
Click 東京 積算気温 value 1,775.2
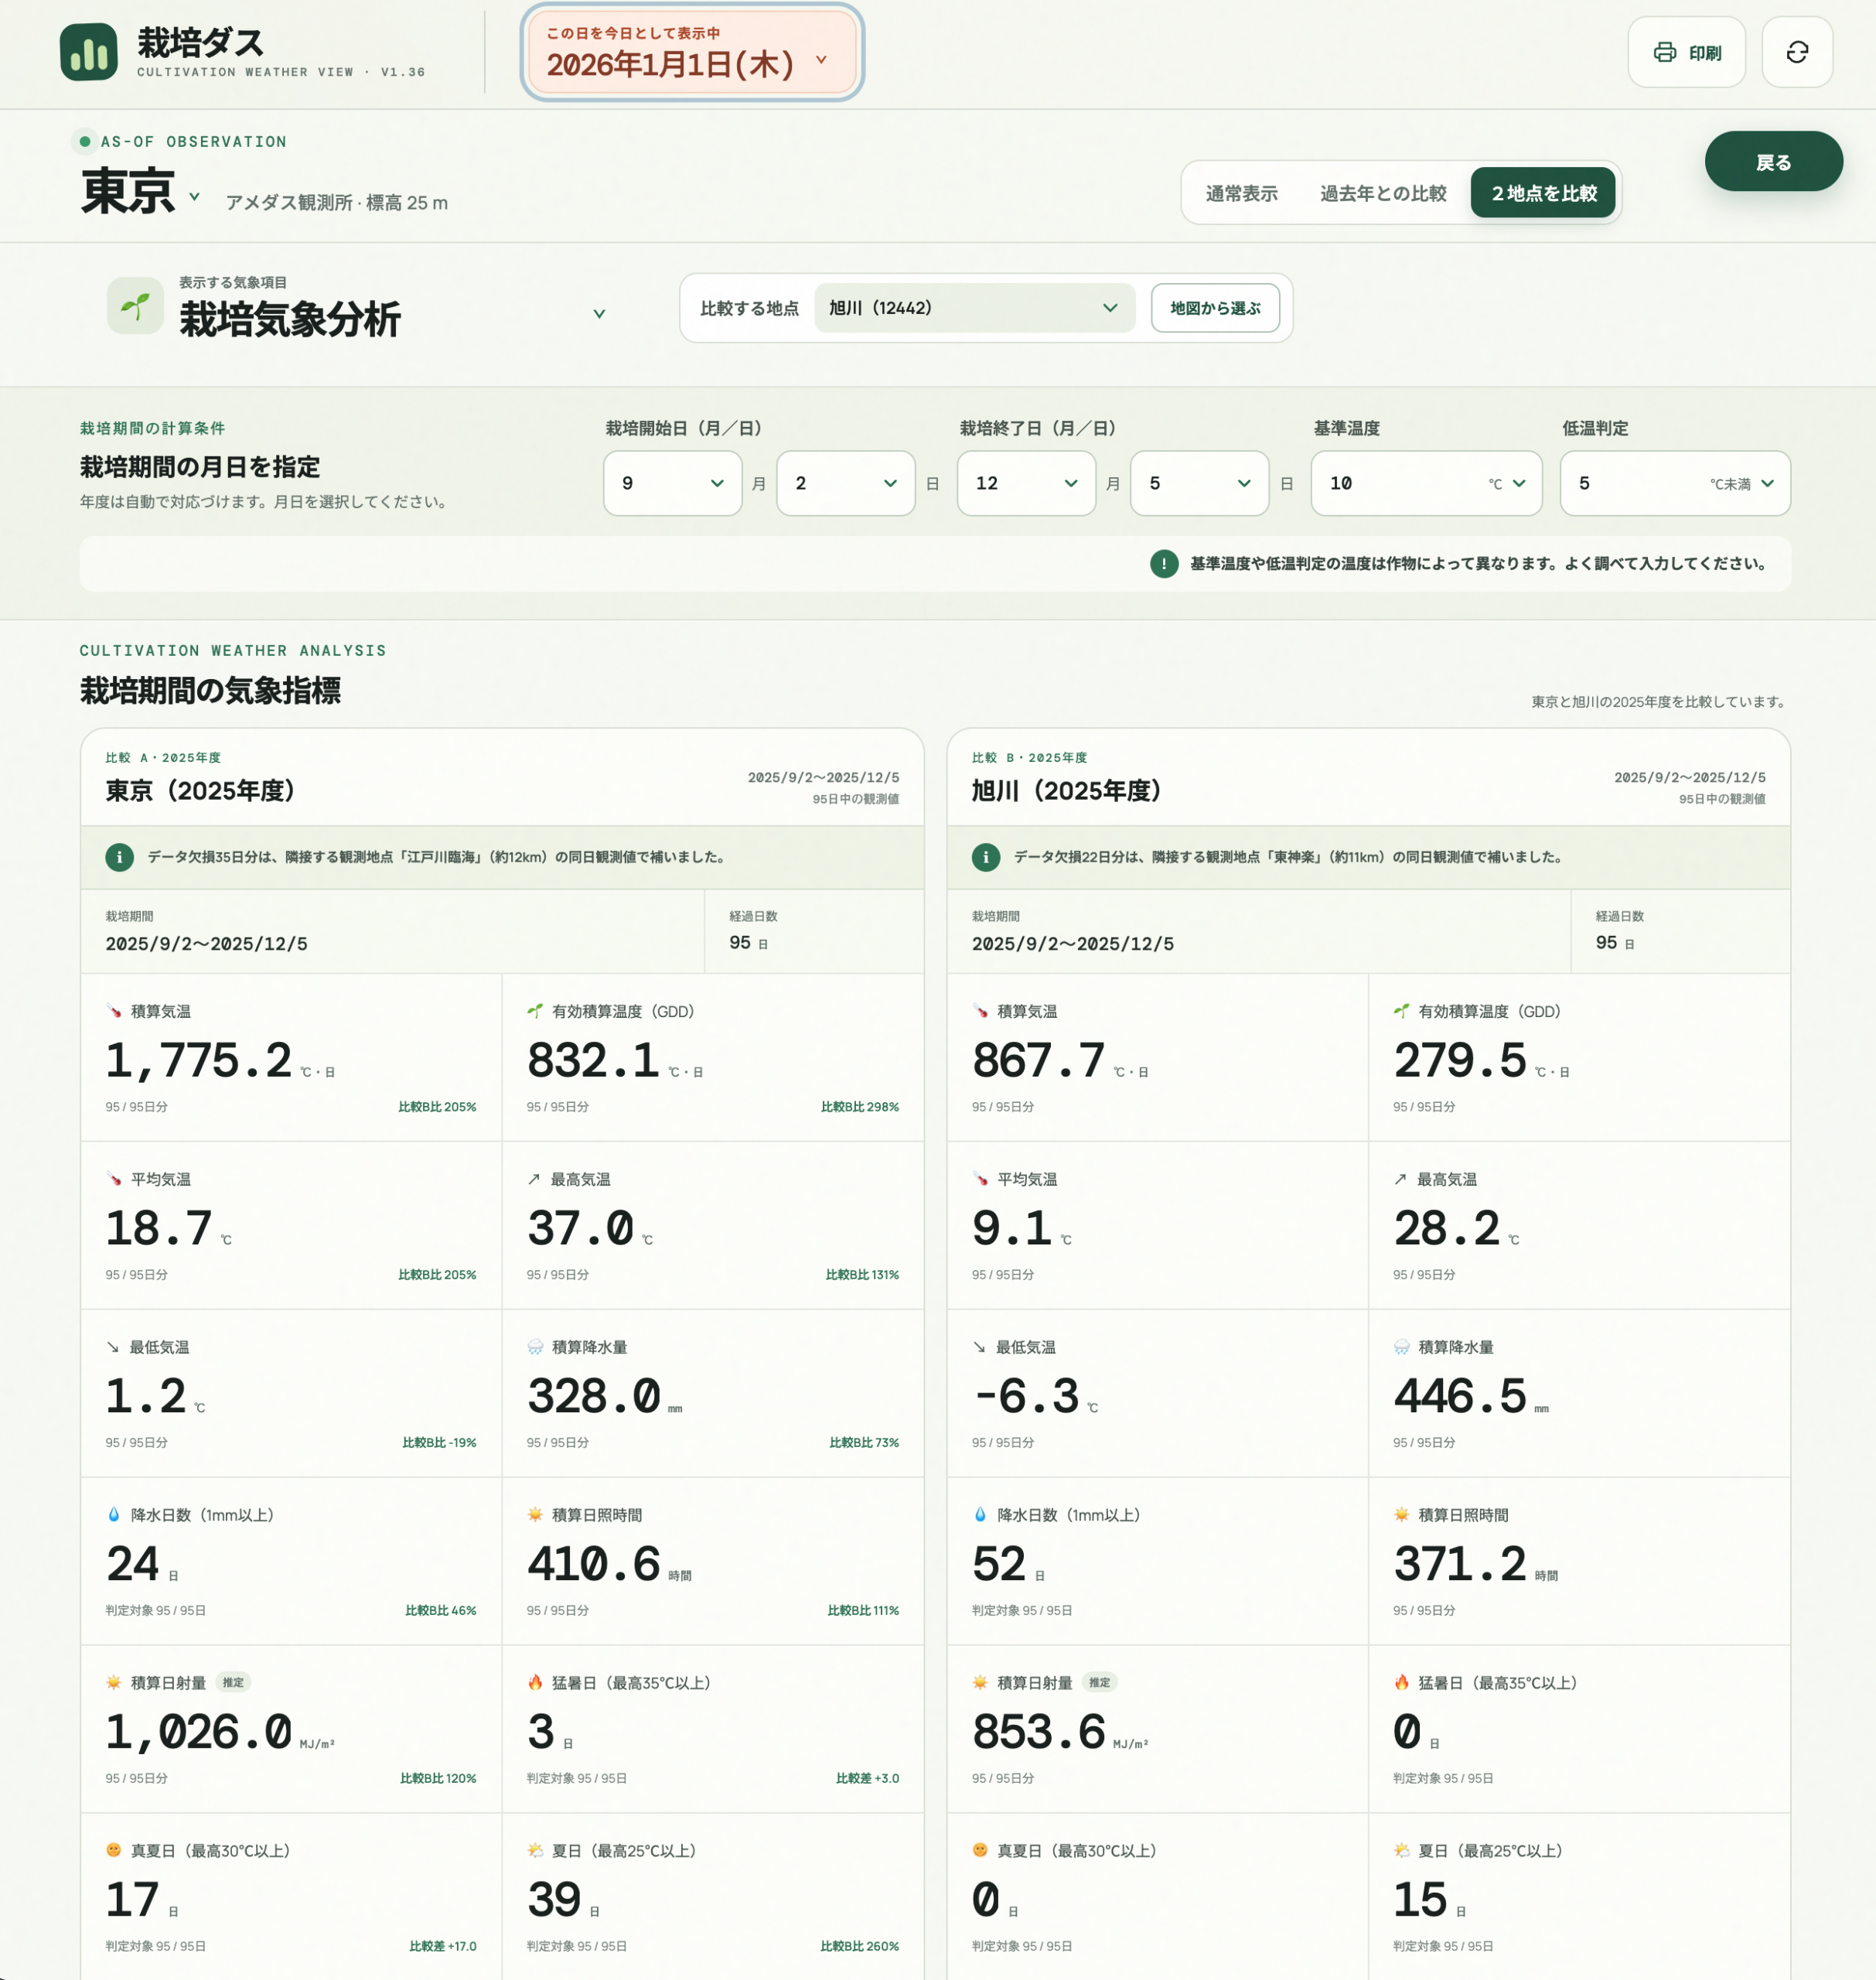[x=199, y=1060]
